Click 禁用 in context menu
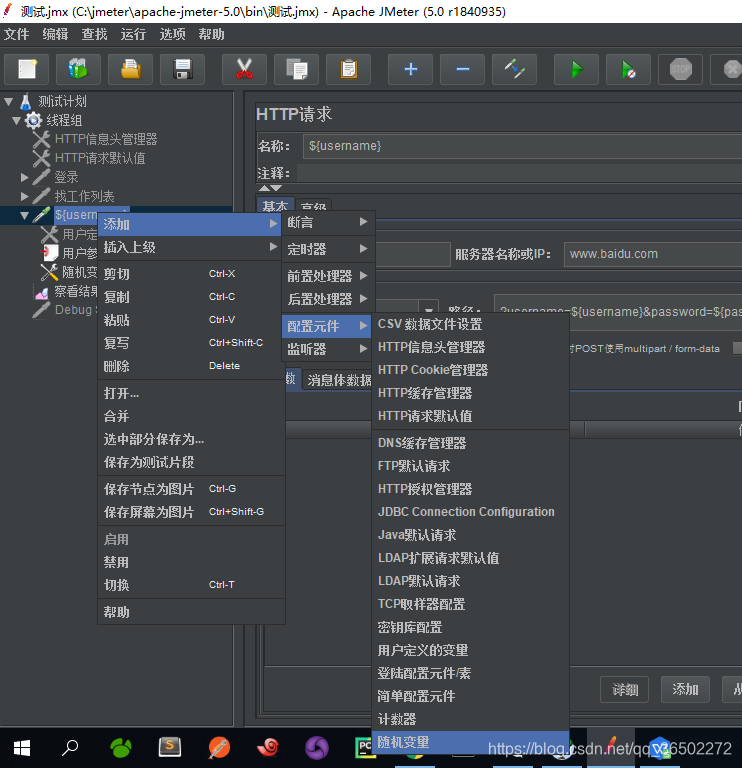 [x=191, y=562]
